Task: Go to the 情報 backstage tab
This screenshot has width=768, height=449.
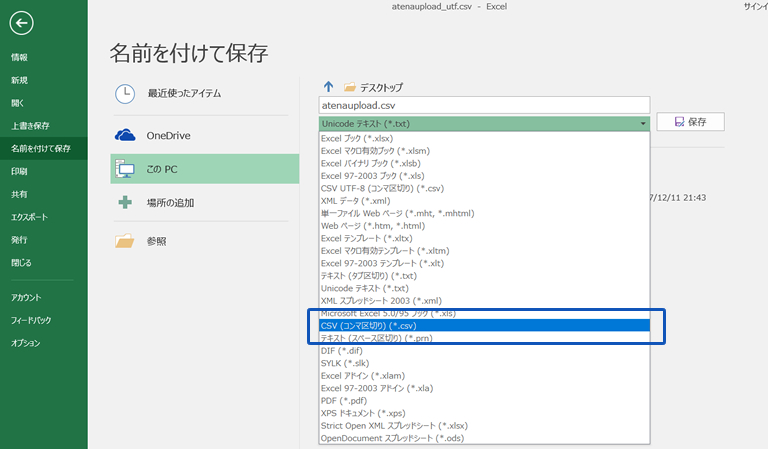Action: tap(19, 57)
